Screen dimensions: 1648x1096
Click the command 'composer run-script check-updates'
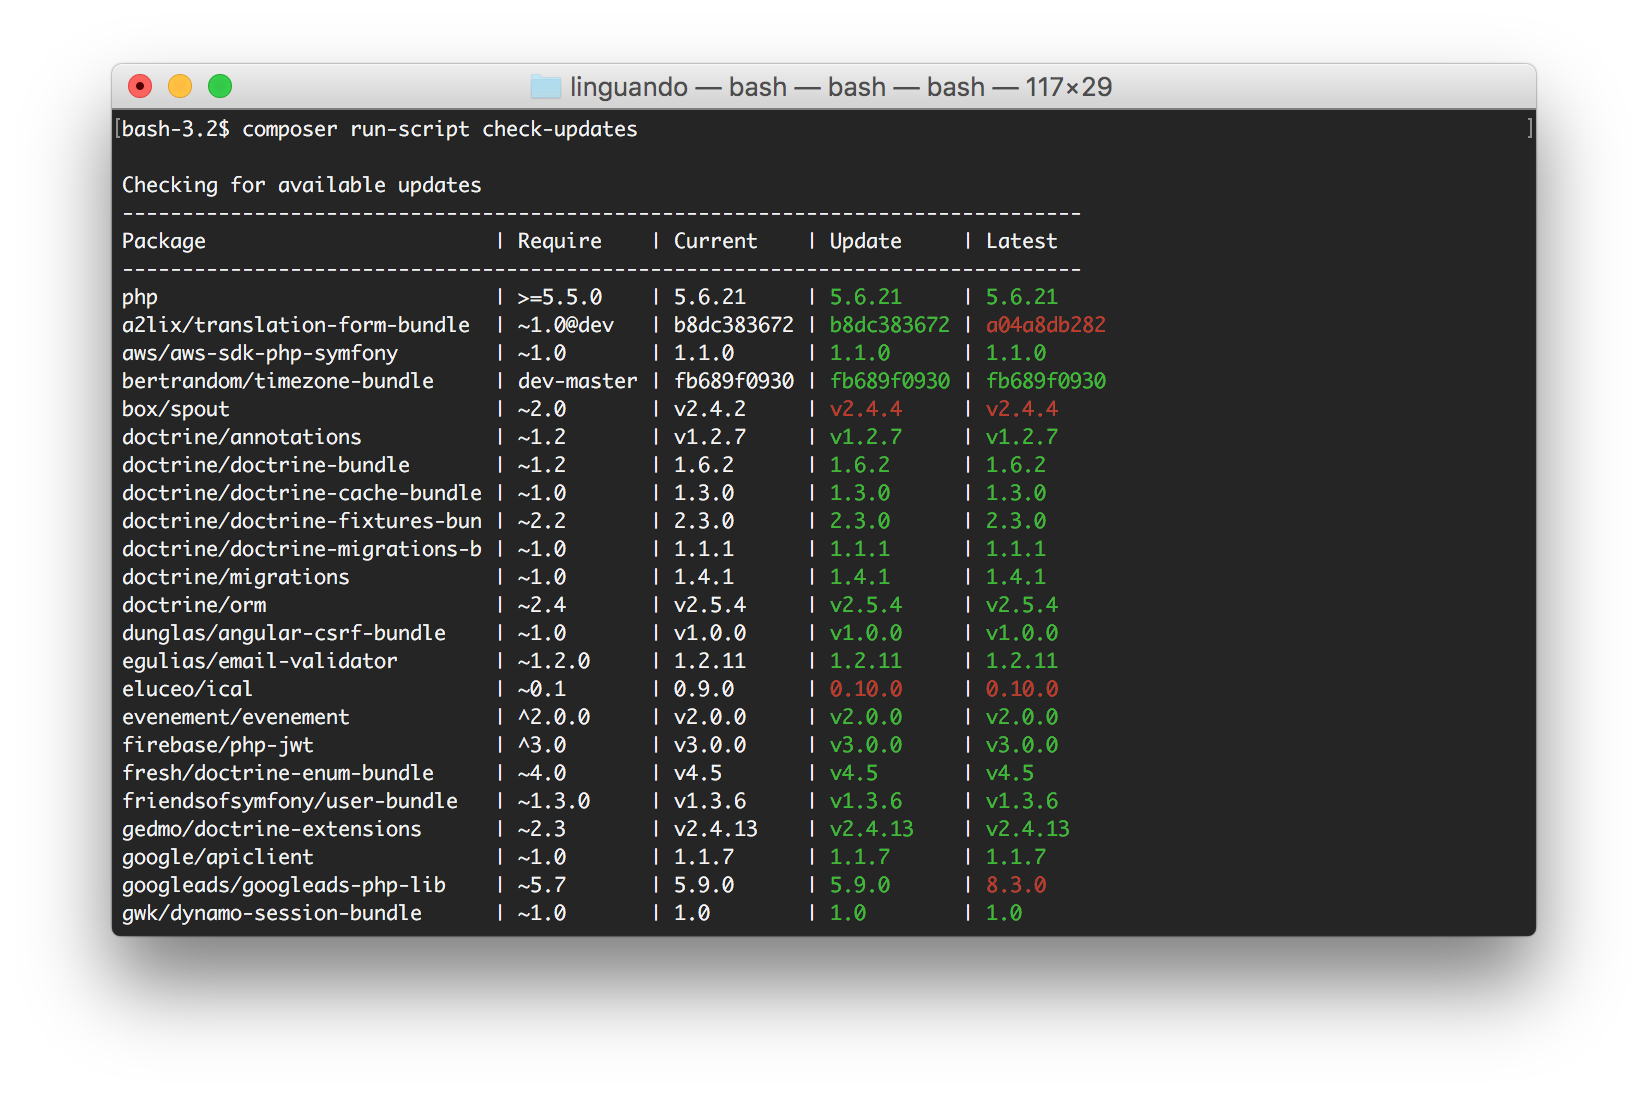click(440, 129)
